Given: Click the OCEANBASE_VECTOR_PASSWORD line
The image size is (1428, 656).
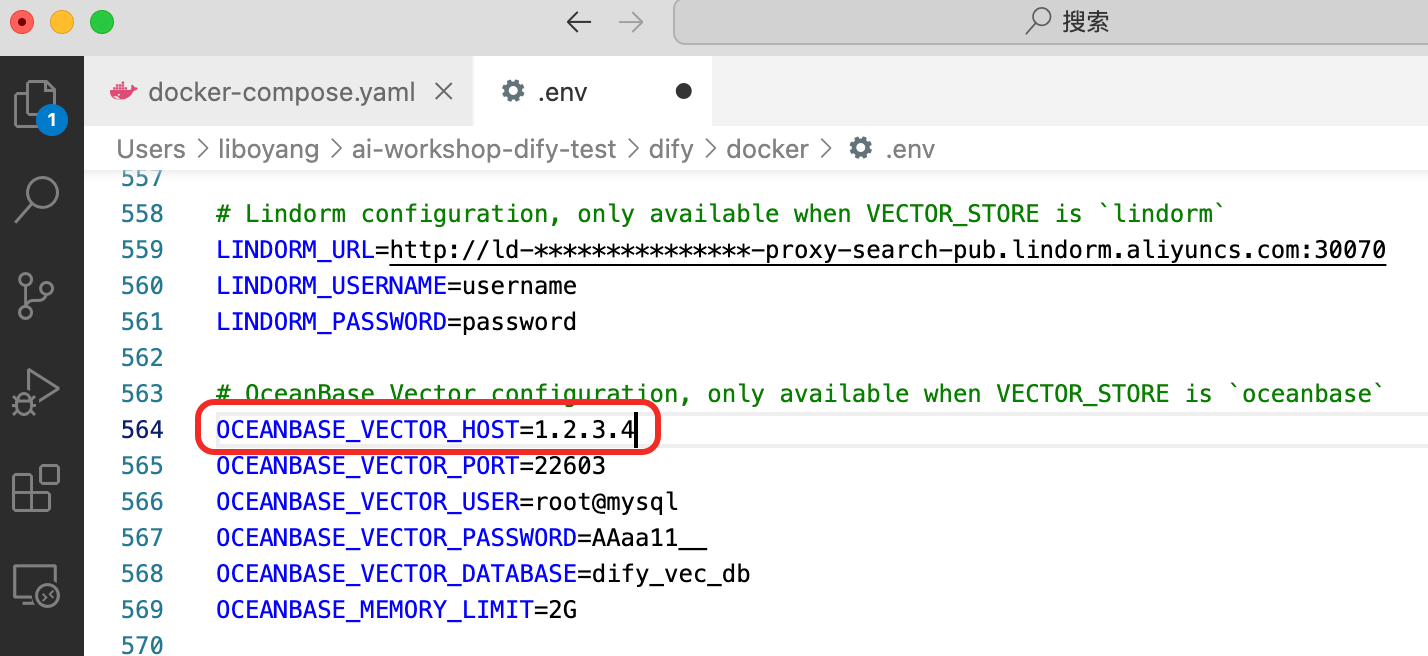Looking at the screenshot, I should (461, 538).
